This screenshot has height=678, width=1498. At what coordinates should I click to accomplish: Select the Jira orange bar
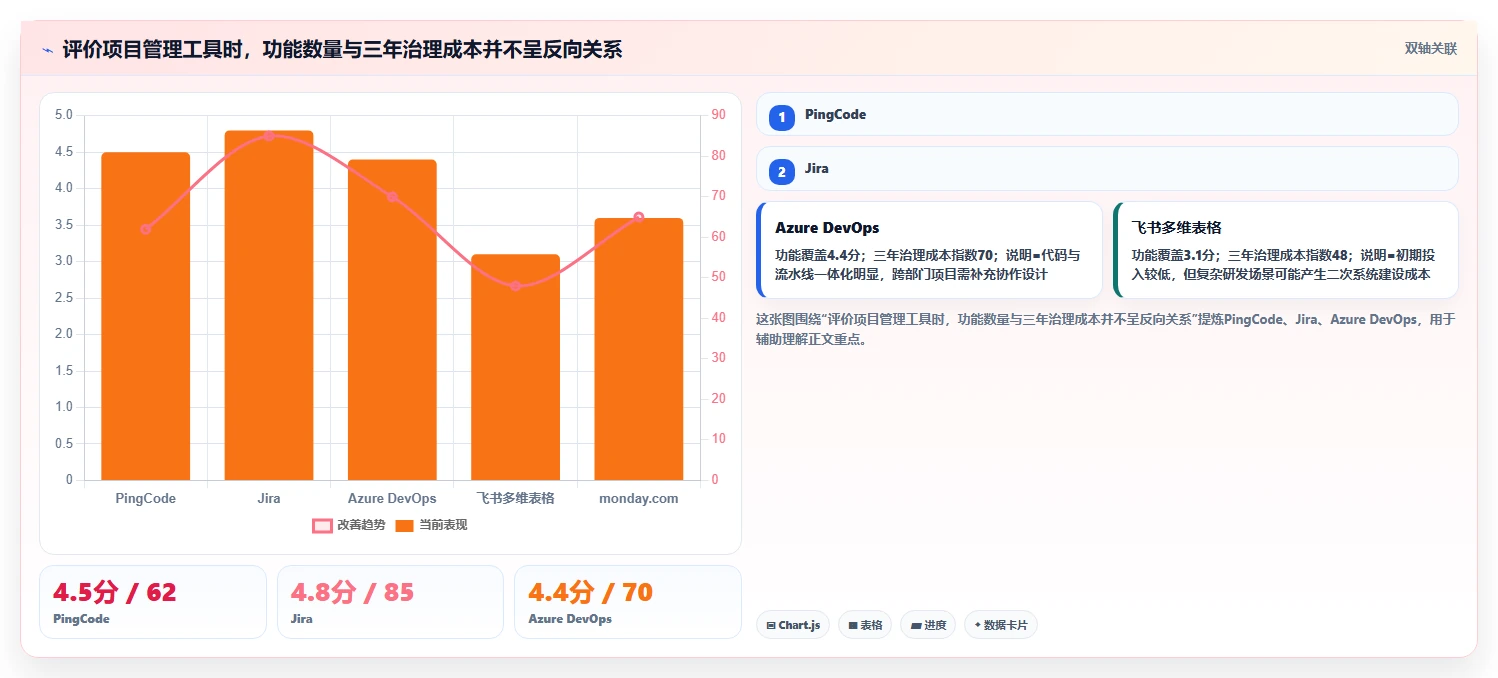pyautogui.click(x=269, y=305)
